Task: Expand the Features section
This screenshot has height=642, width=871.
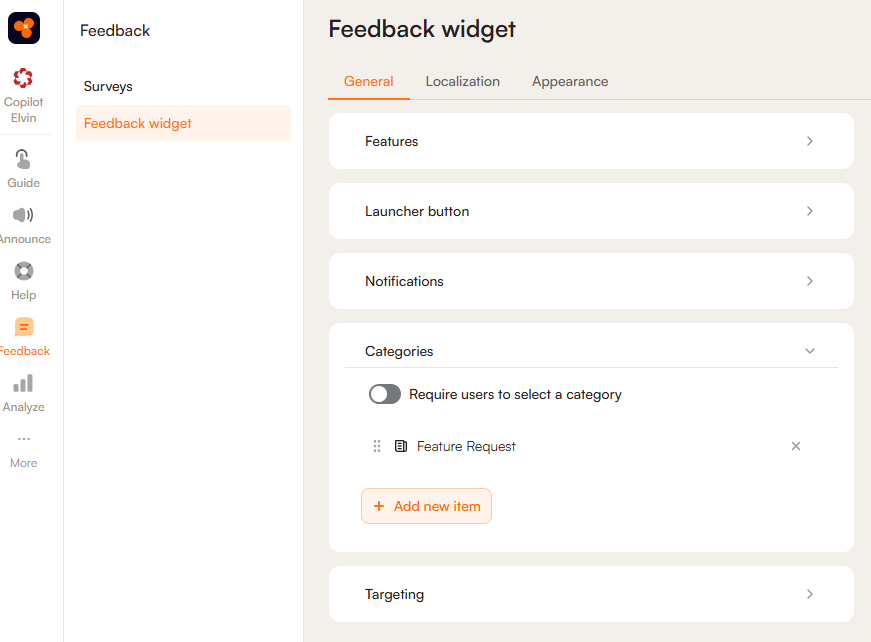Action: coord(809,141)
